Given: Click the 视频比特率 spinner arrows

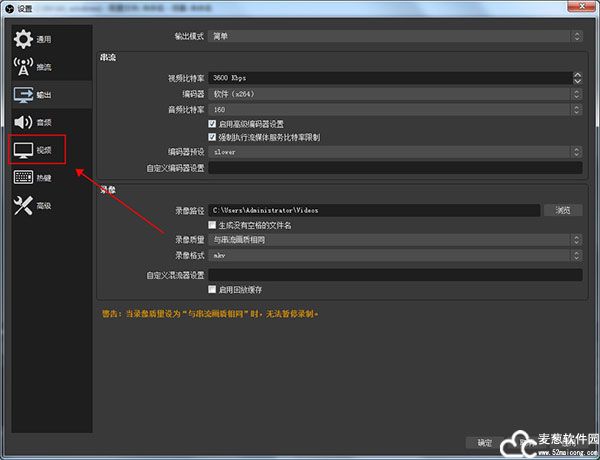Looking at the screenshot, I should point(577,78).
